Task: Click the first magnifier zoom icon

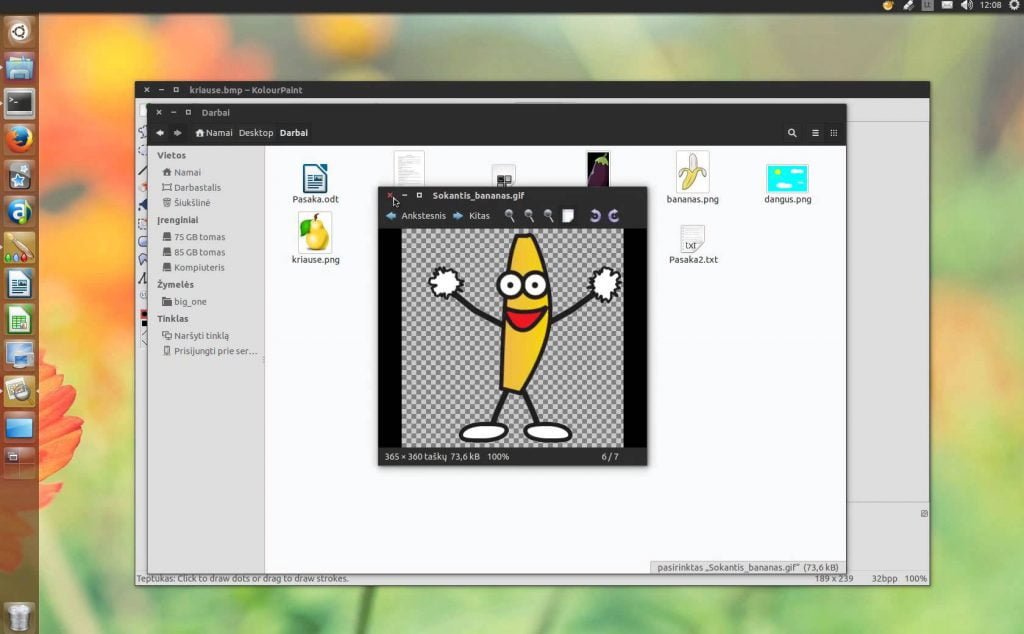Action: click(x=509, y=215)
